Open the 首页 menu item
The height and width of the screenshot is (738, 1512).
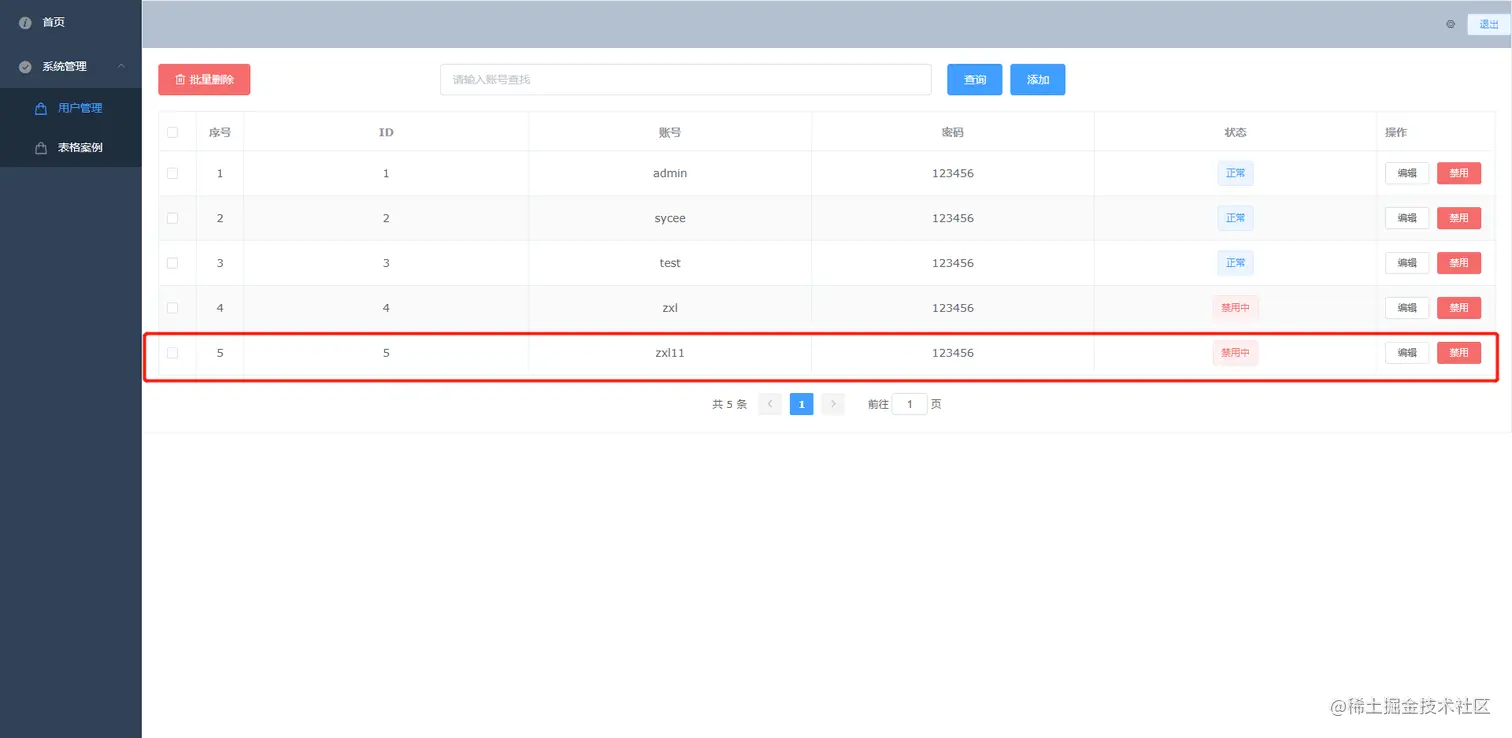point(71,22)
